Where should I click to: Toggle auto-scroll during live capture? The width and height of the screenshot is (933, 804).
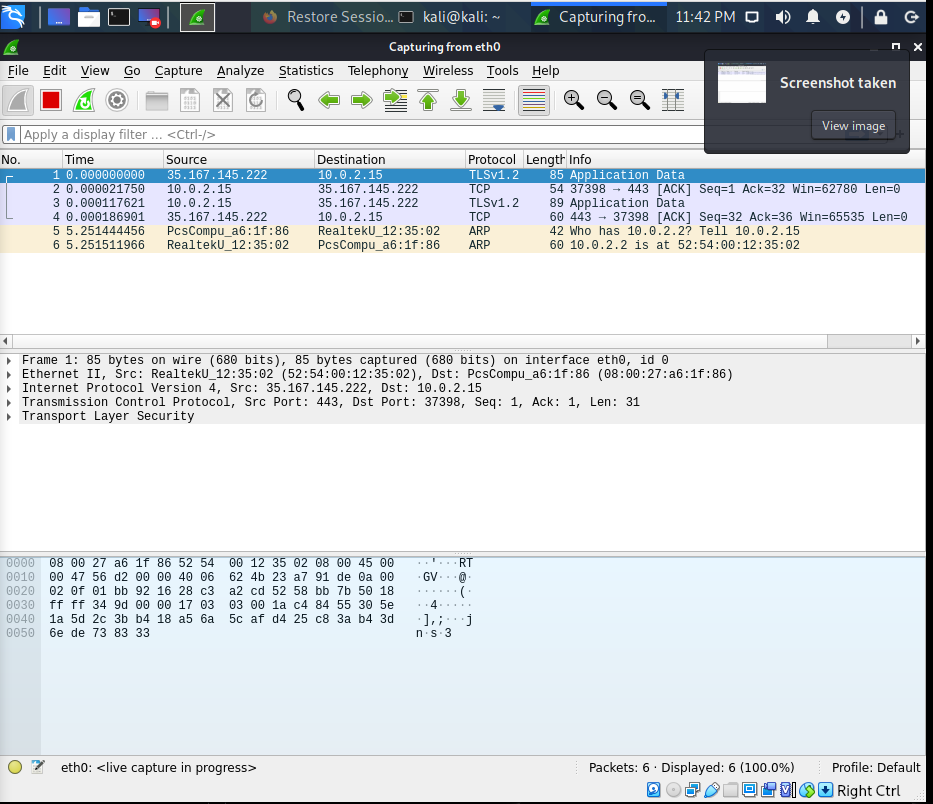(x=494, y=100)
